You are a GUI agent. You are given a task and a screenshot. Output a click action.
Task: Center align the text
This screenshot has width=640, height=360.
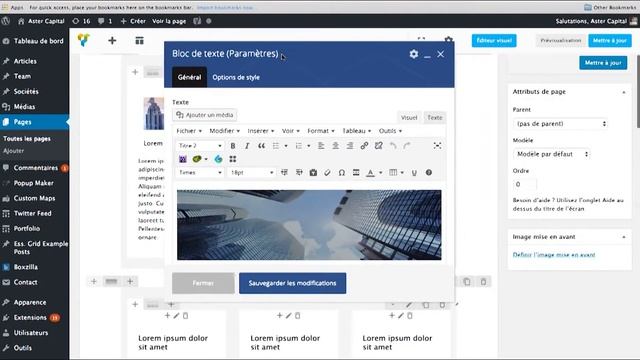[x=336, y=146]
